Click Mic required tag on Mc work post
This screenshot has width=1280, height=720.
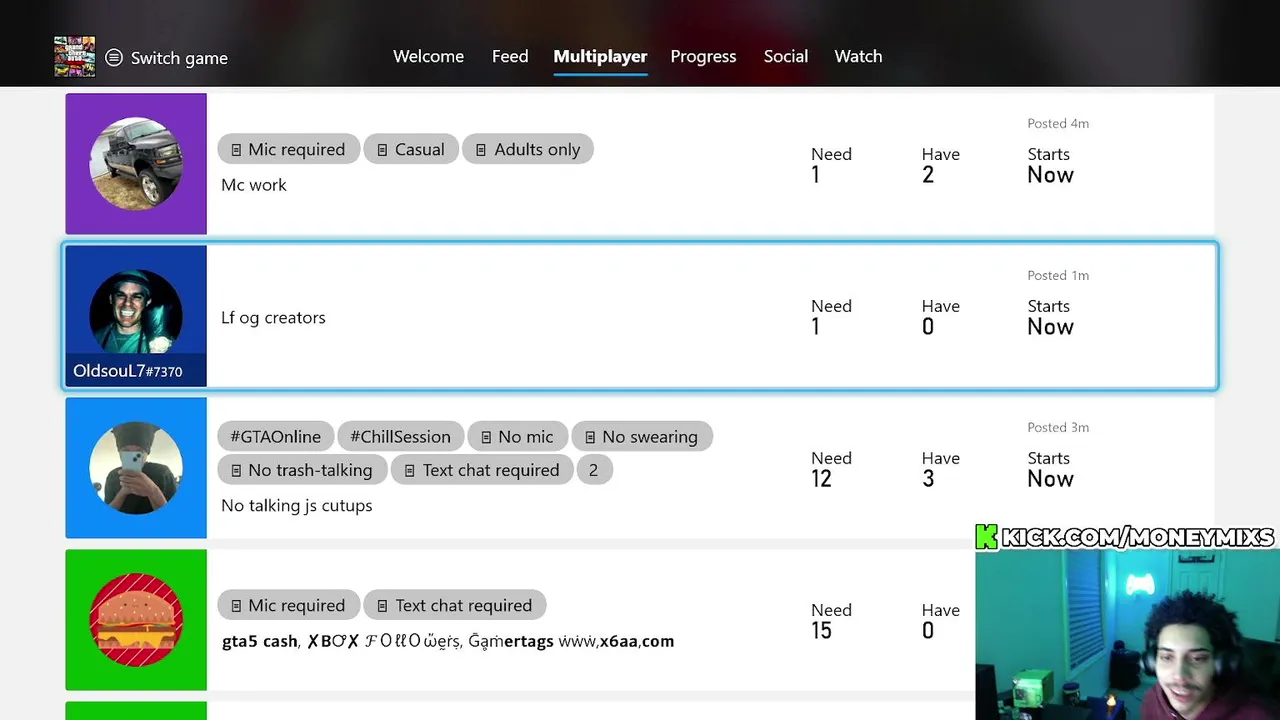288,149
